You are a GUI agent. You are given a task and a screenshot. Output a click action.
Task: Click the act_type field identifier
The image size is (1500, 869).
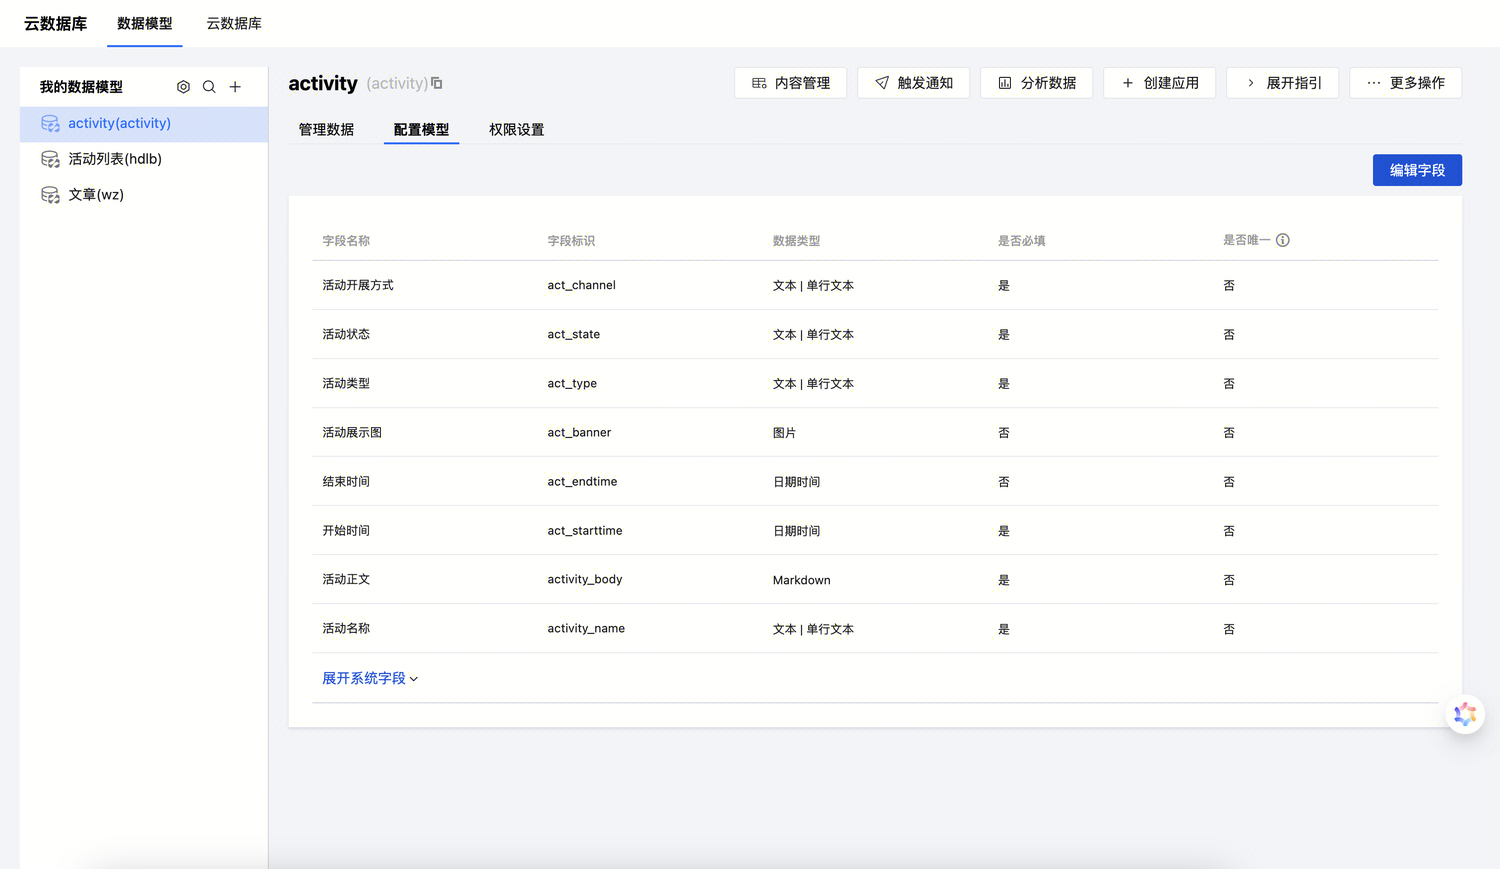tap(572, 383)
